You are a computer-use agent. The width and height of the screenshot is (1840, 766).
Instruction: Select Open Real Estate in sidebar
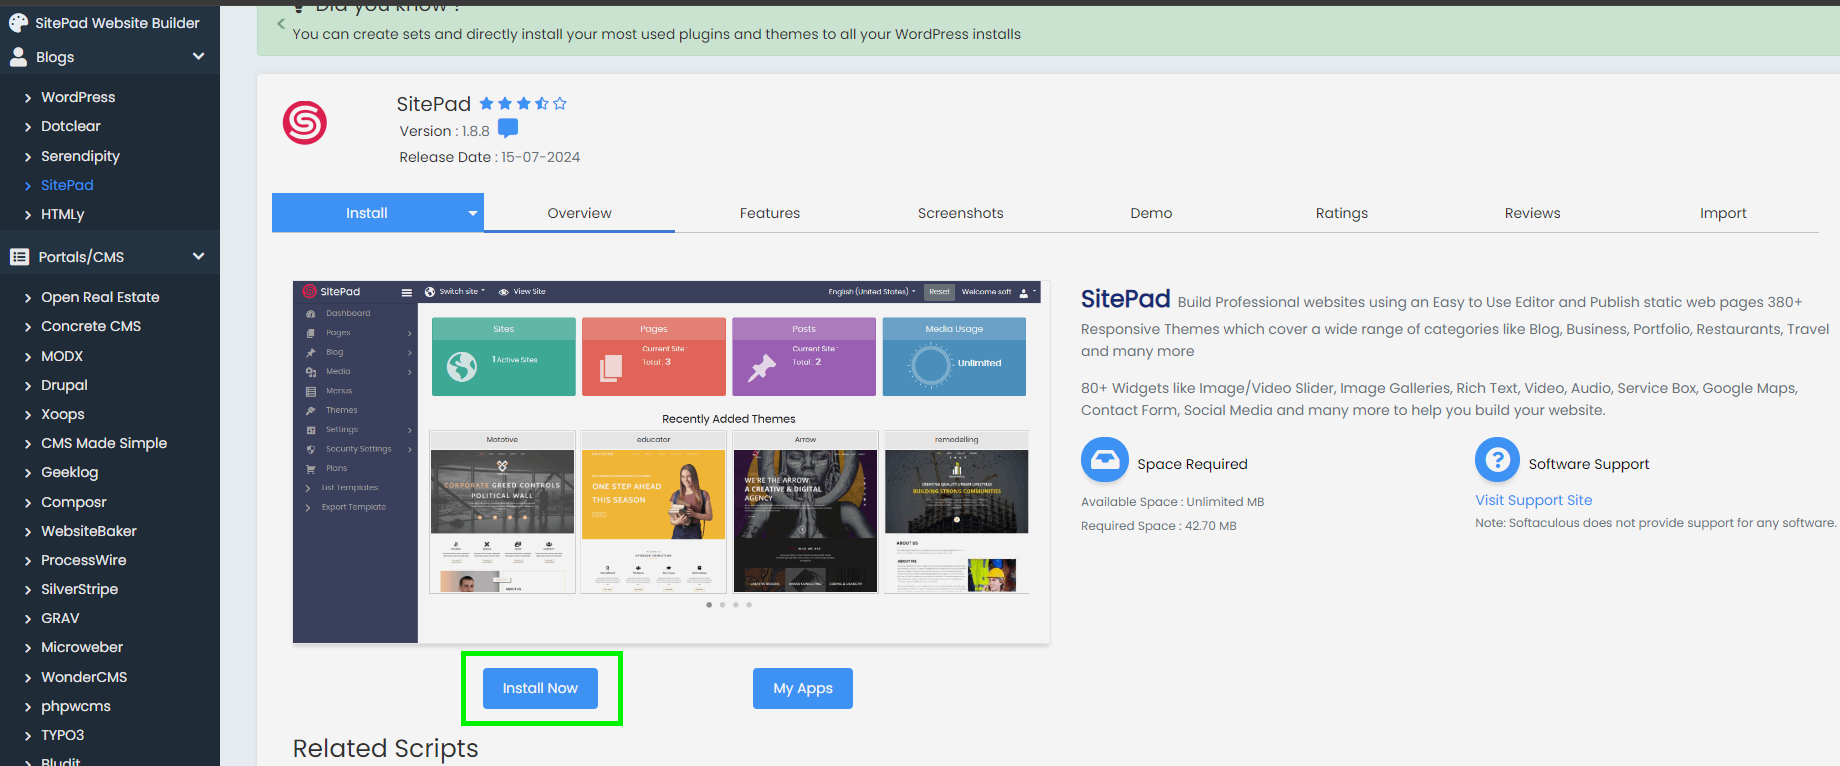100,297
